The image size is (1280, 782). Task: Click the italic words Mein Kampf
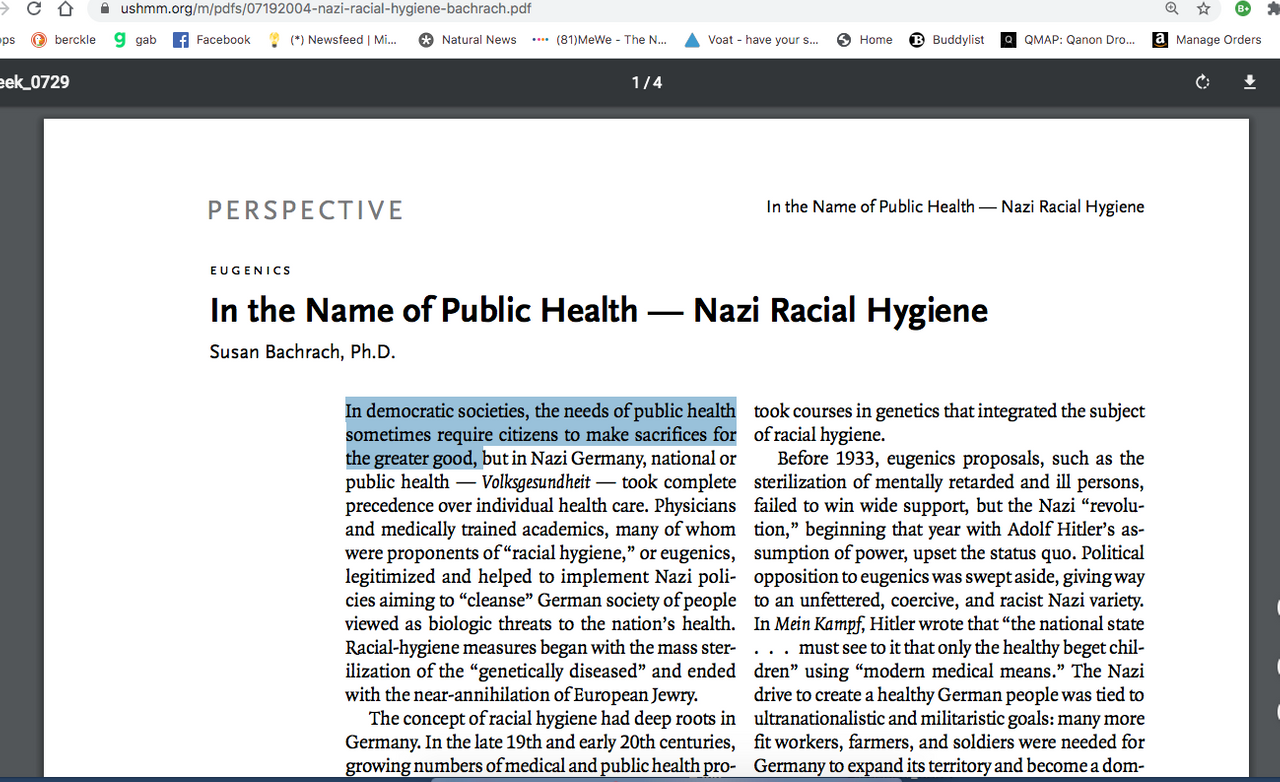[x=816, y=624]
